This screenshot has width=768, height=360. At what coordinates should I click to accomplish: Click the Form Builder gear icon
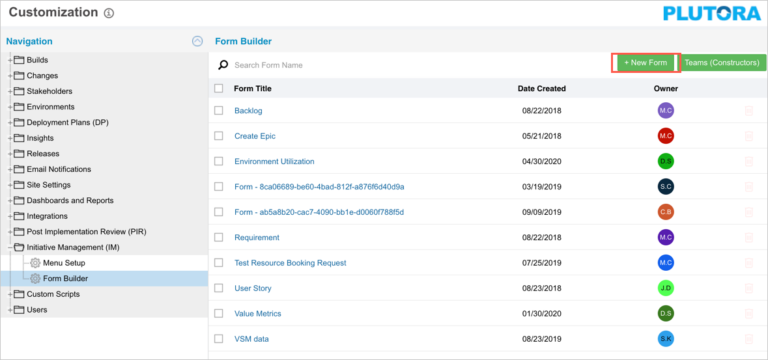(35, 279)
